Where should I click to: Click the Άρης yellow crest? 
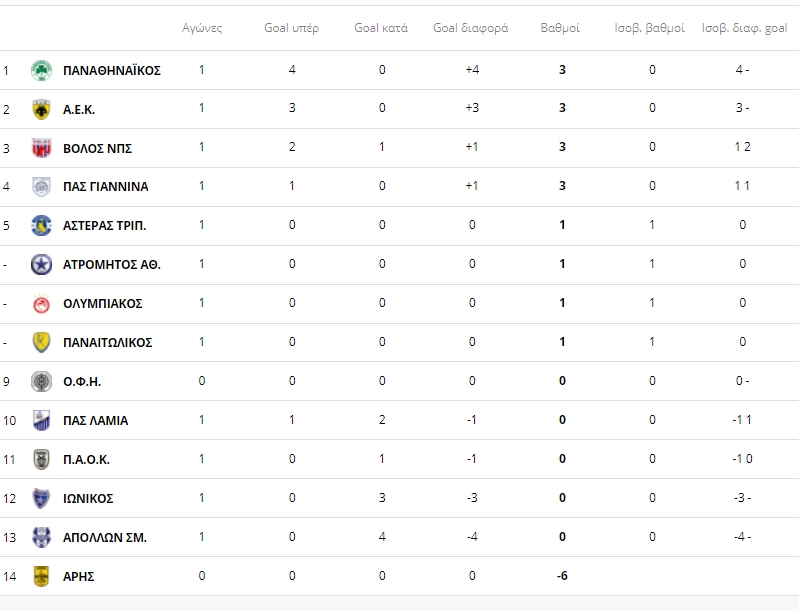[x=41, y=576]
